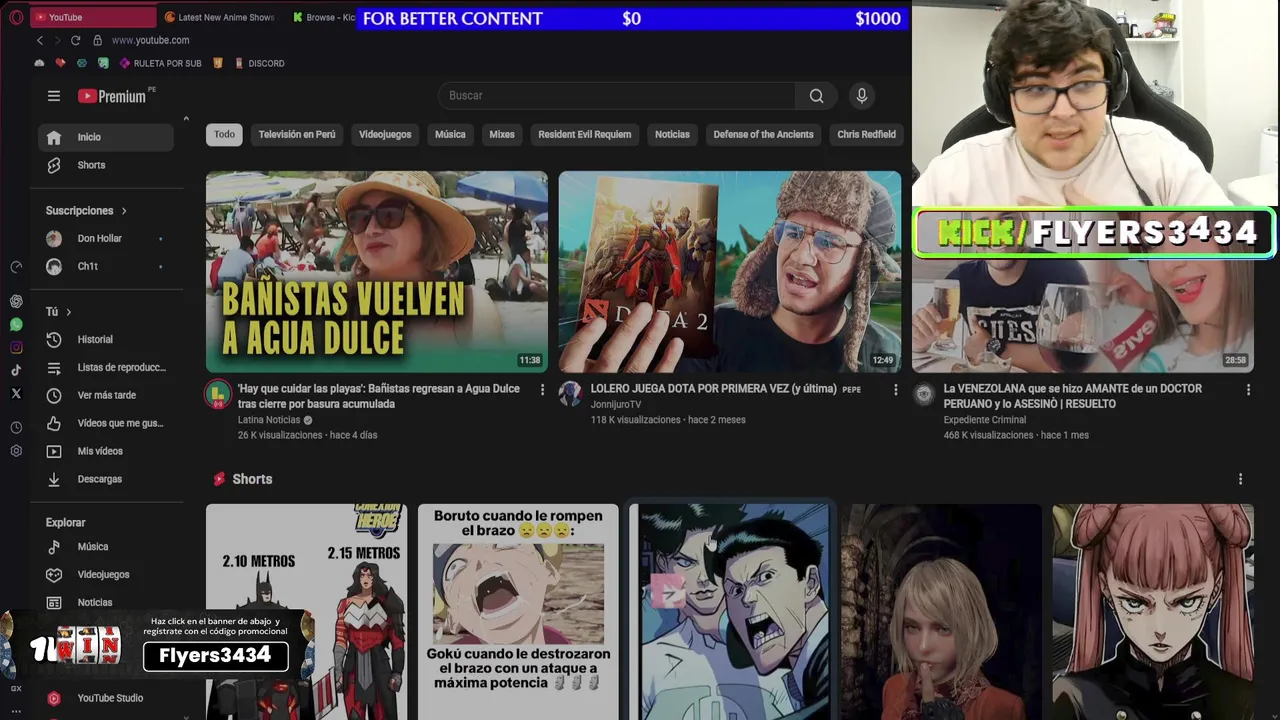Open YouTube Studio in the sidebar
The image size is (1280, 720).
pyautogui.click(x=106, y=698)
